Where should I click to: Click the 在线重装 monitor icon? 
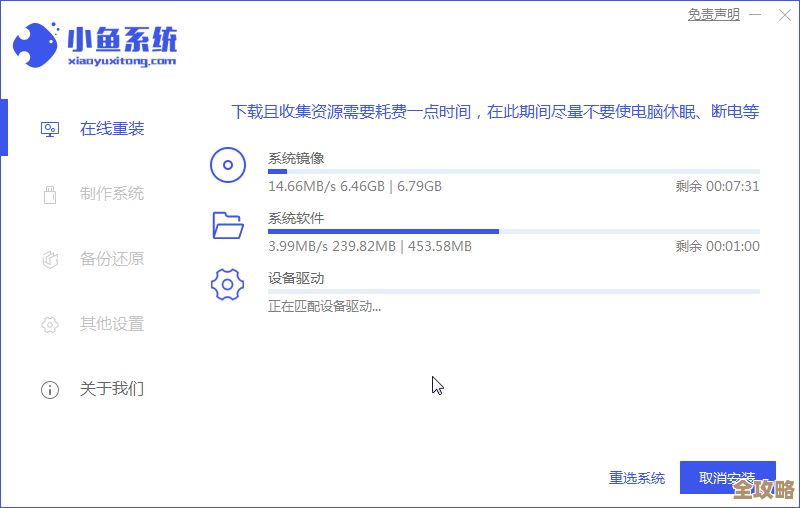(x=49, y=130)
